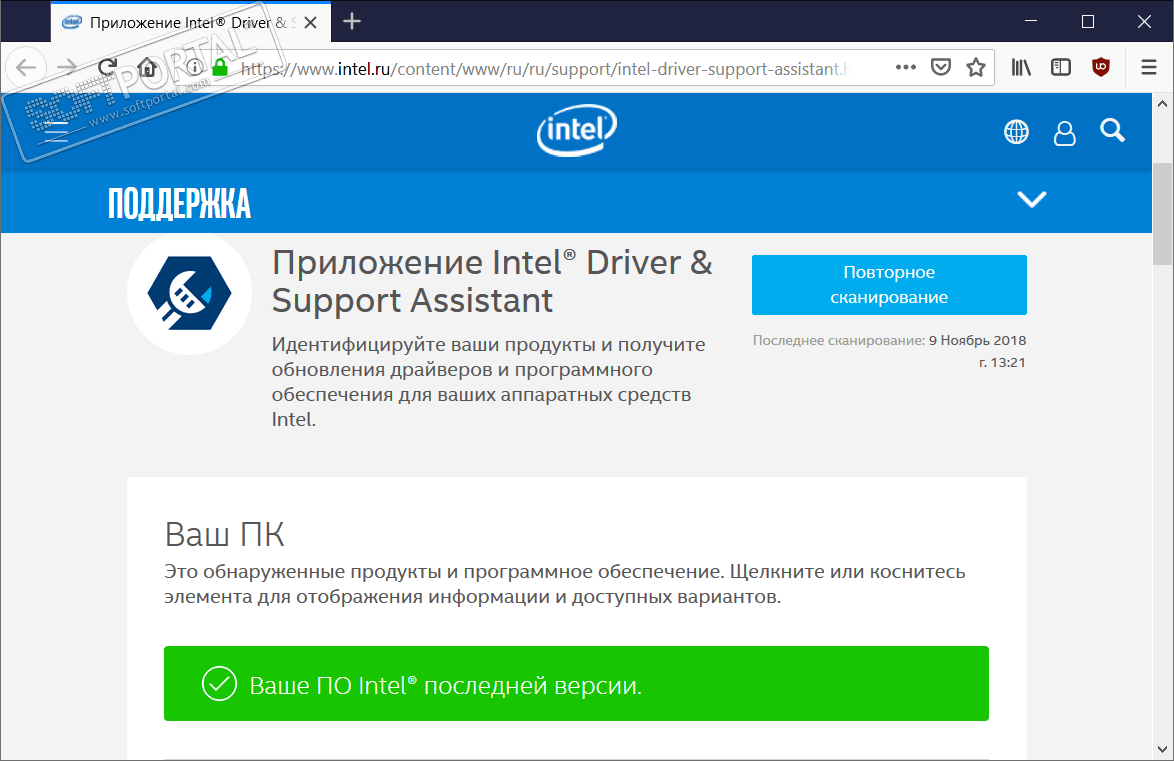Screen dimensions: 1174x761
Task: Open a new browser tab
Action: point(351,22)
